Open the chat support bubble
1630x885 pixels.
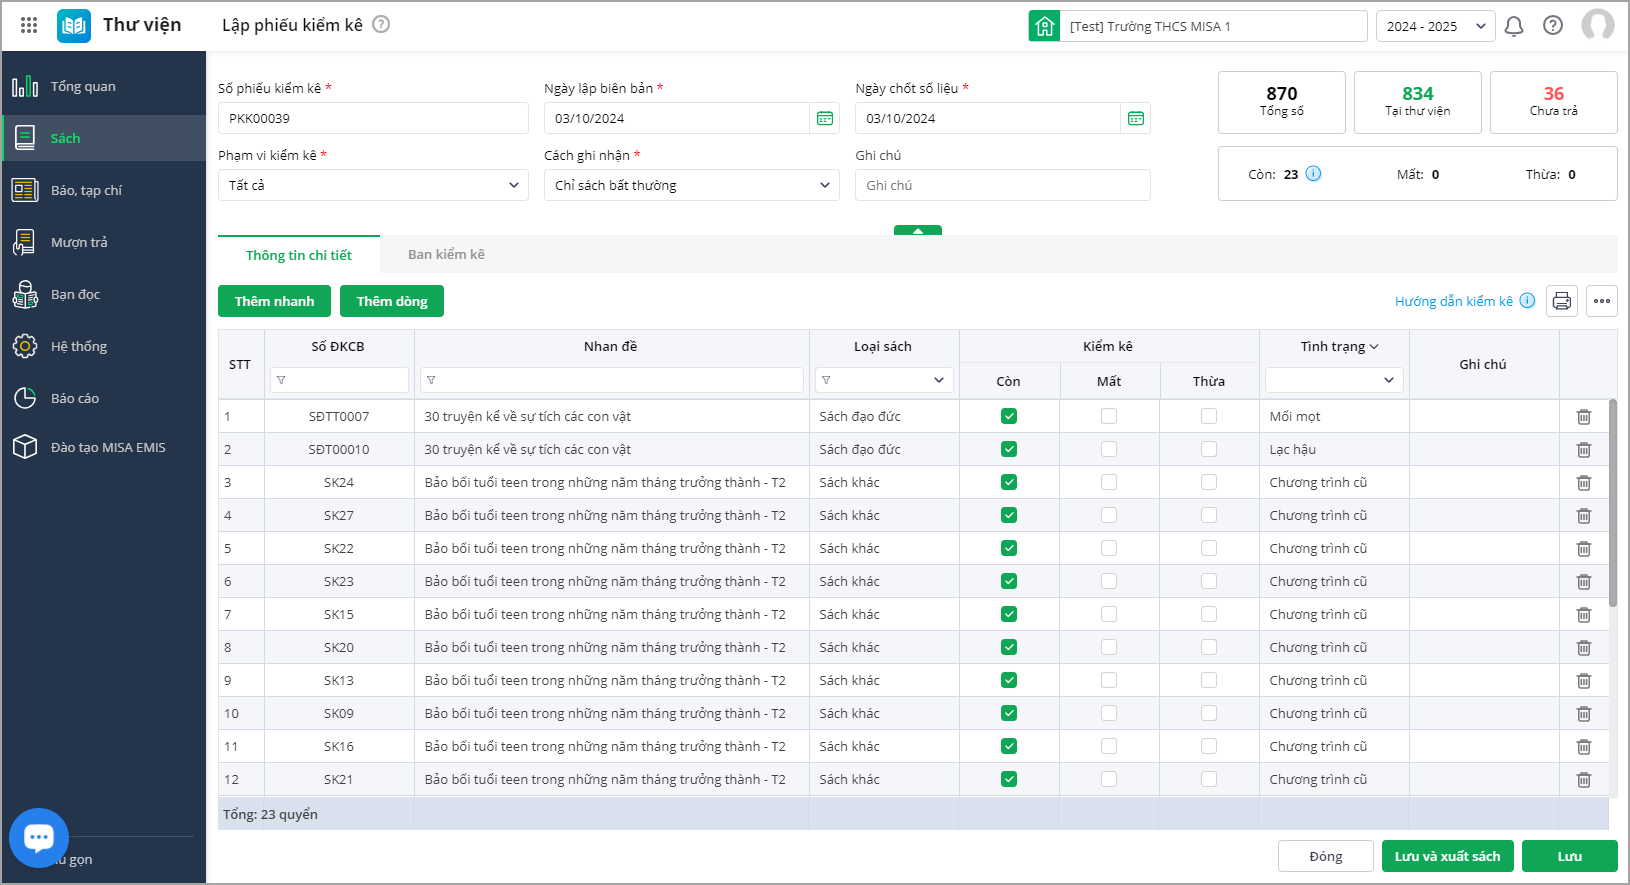tap(39, 837)
